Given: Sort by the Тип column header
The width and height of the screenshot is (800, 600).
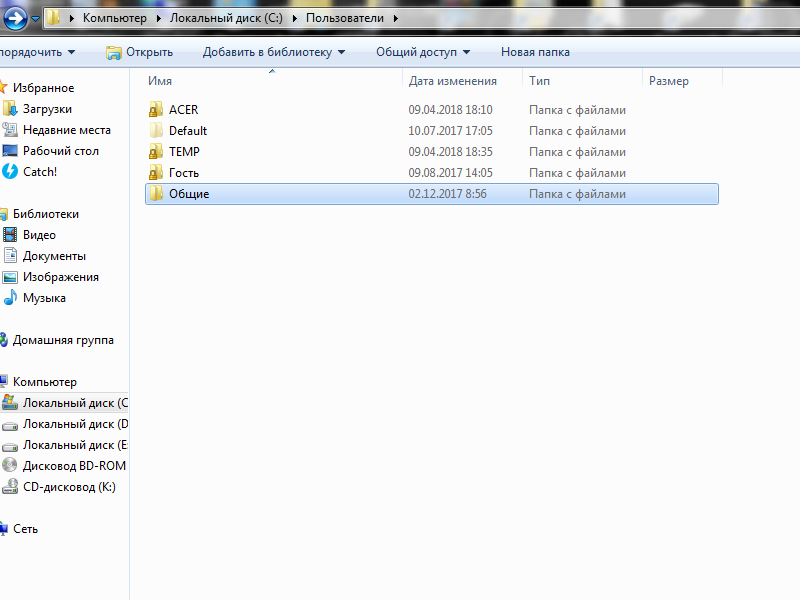Looking at the screenshot, I should [539, 81].
